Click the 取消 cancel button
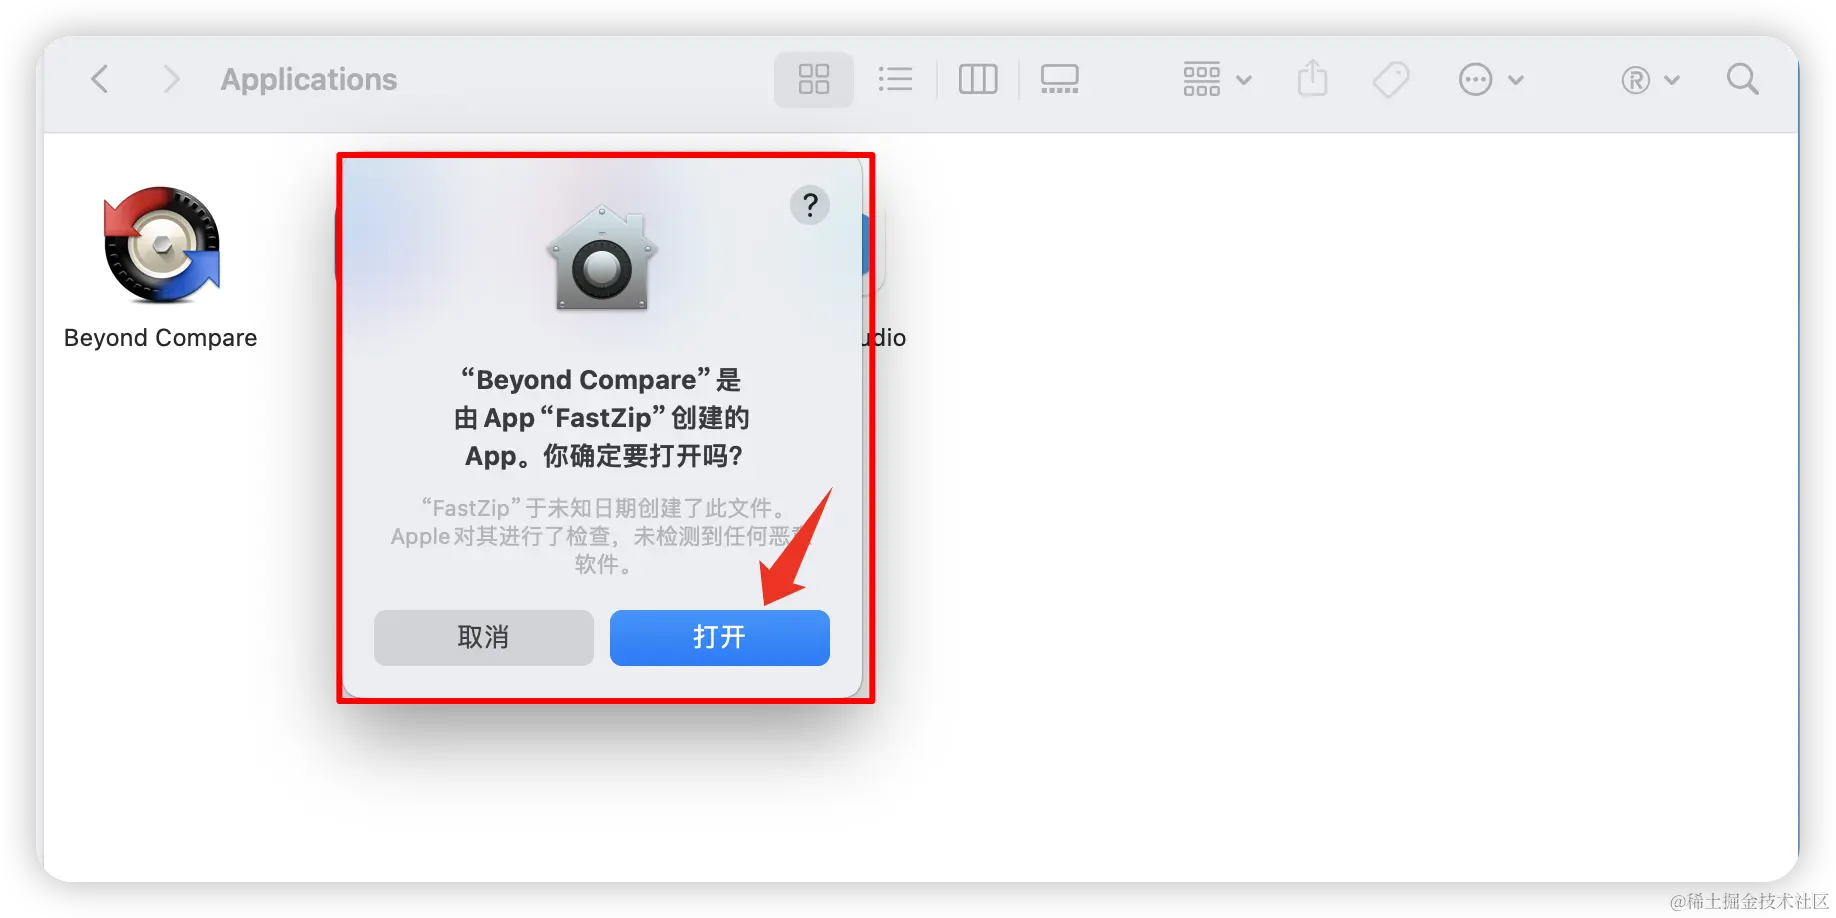The width and height of the screenshot is (1836, 918). (x=484, y=637)
